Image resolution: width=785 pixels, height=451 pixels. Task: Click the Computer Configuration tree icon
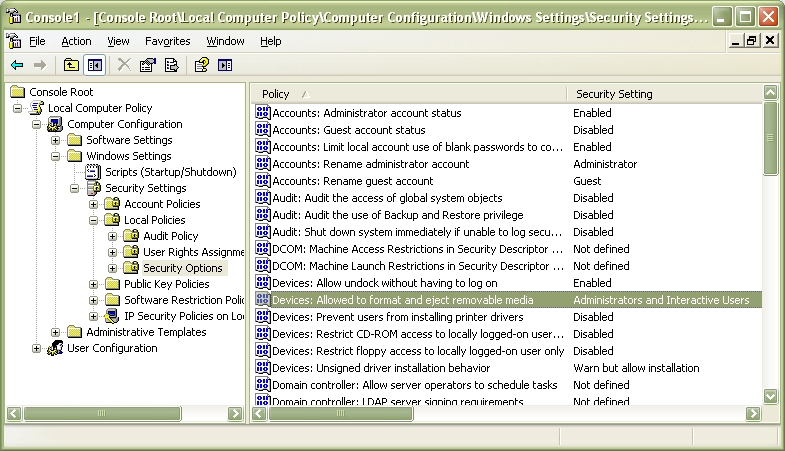(x=55, y=124)
